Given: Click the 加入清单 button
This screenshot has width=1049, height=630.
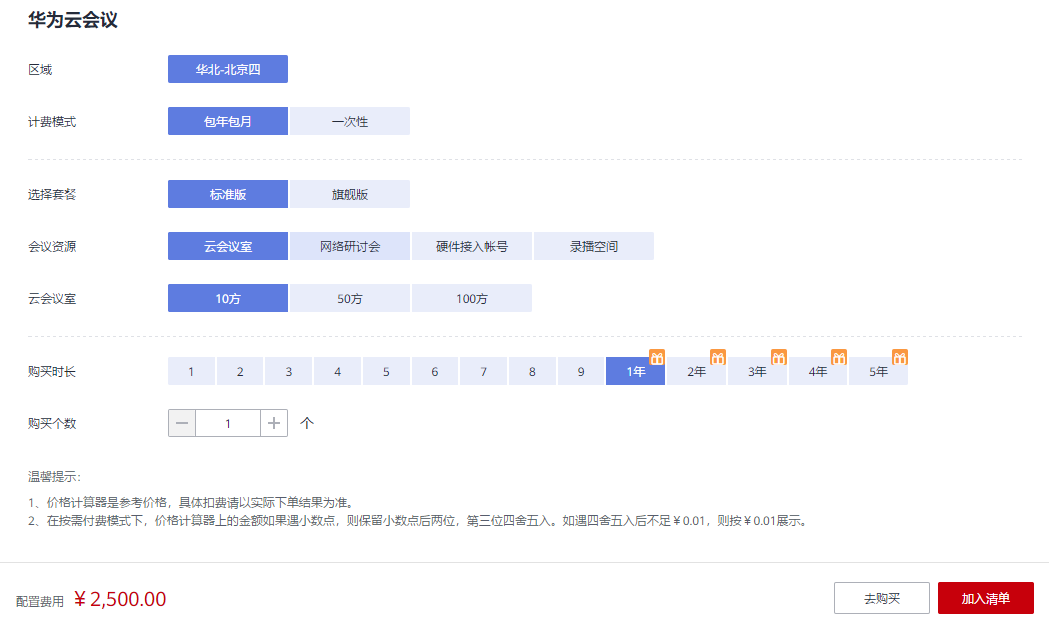Looking at the screenshot, I should [x=986, y=599].
